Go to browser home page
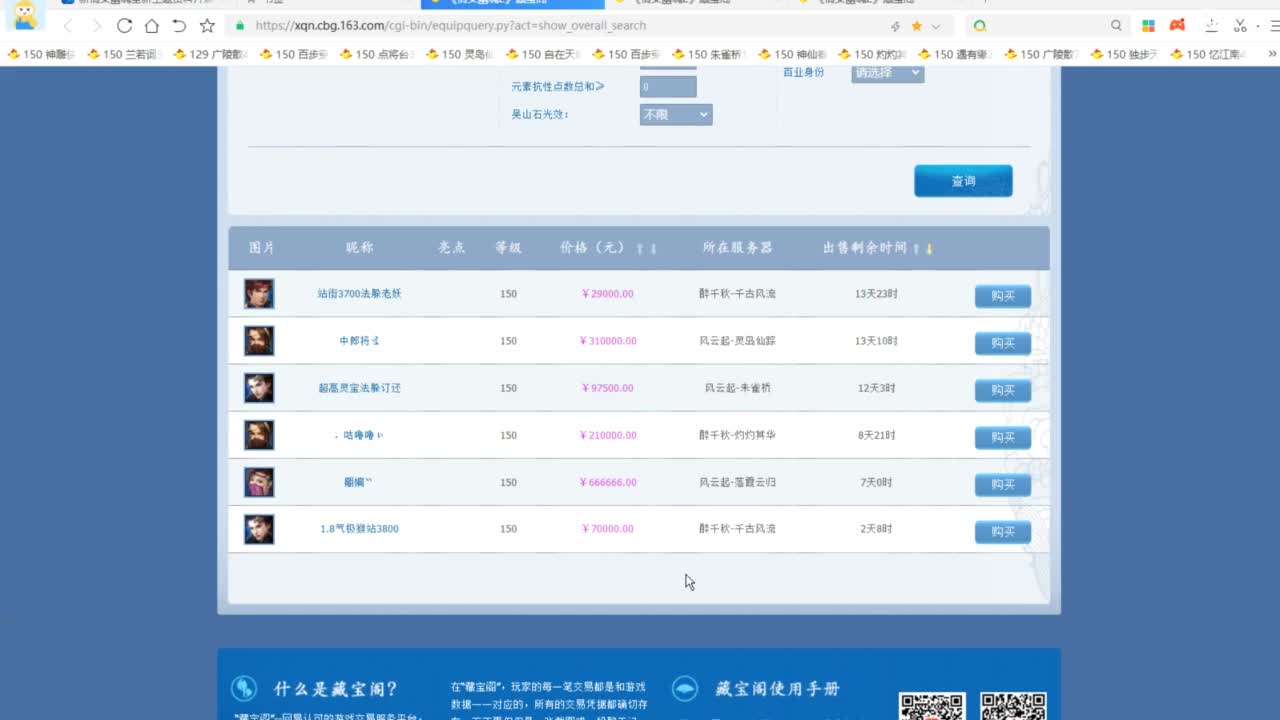 151,26
